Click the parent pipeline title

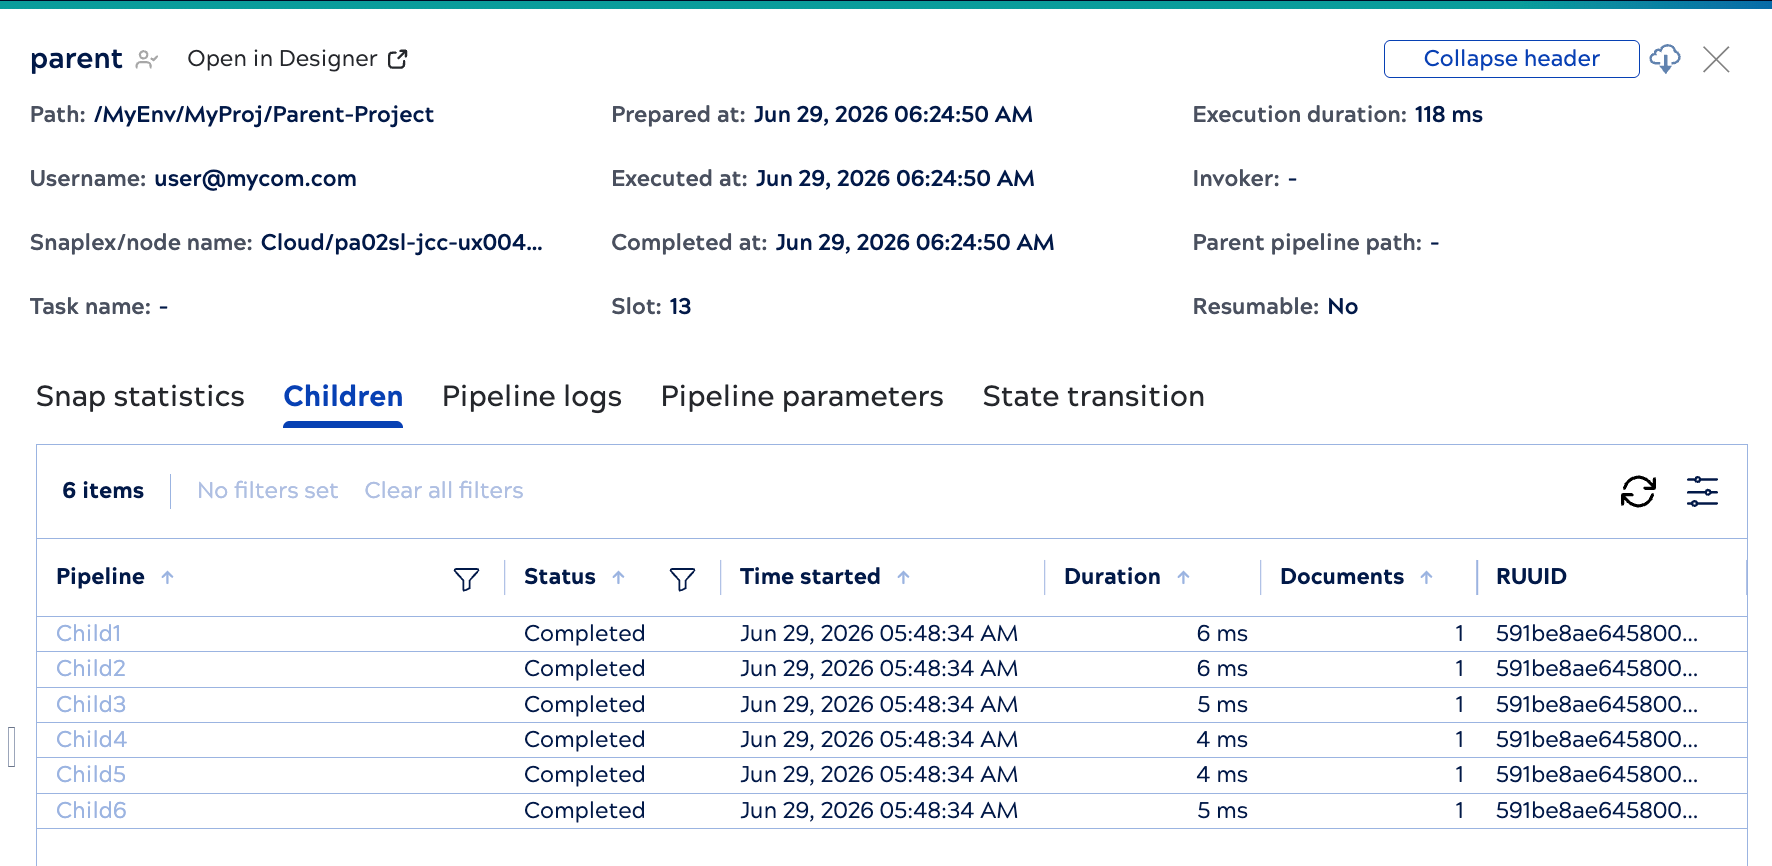pyautogui.click(x=76, y=59)
